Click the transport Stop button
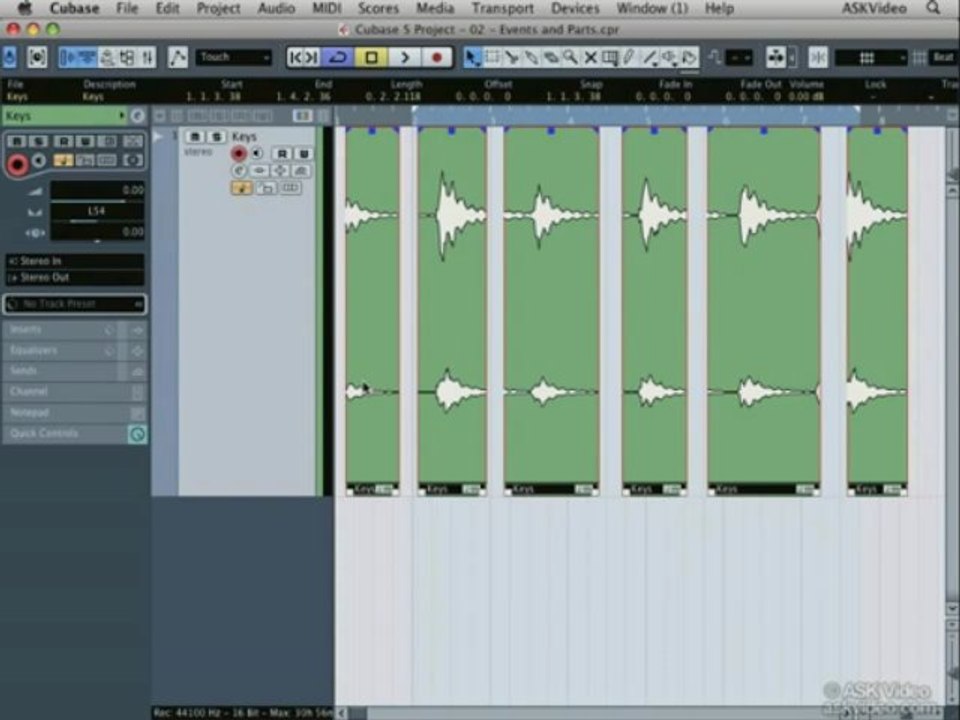 (371, 58)
